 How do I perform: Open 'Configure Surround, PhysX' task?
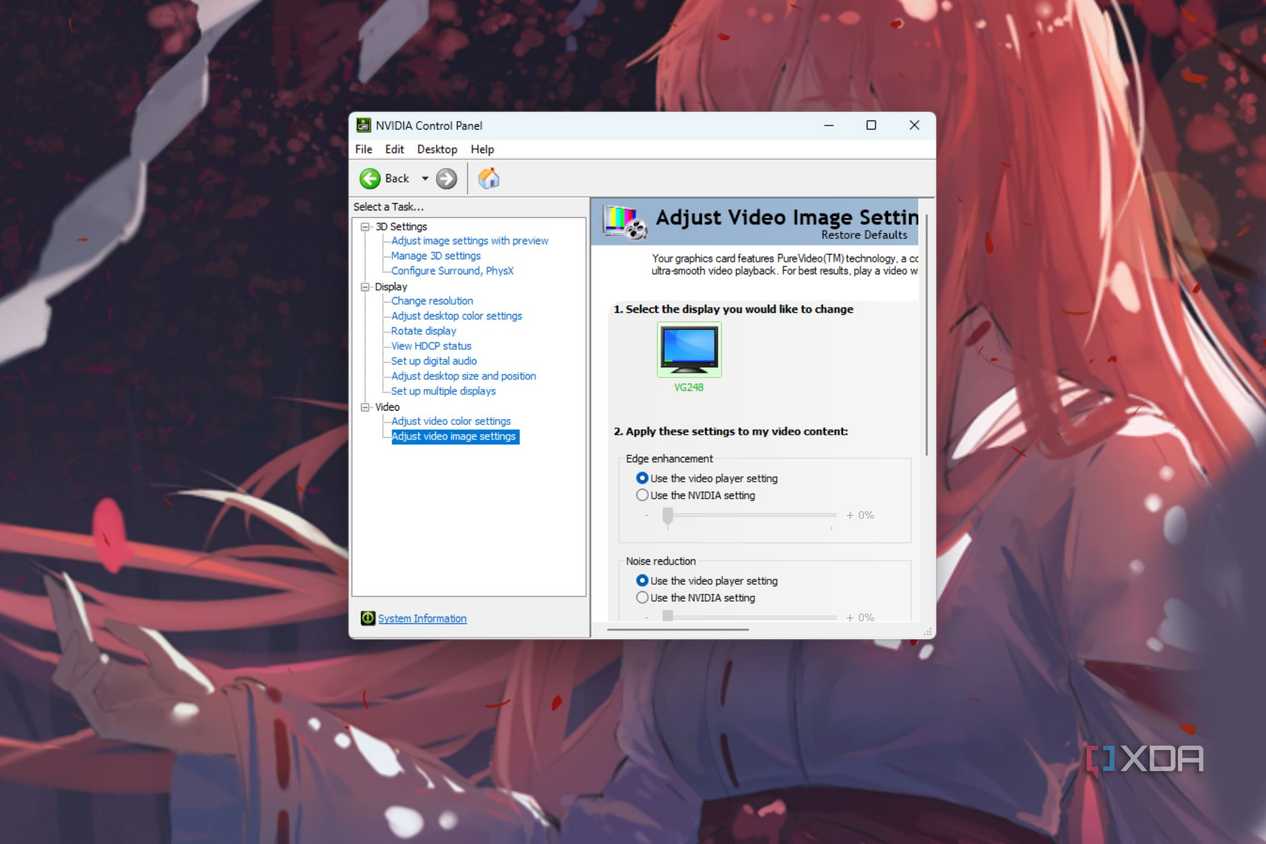(452, 271)
